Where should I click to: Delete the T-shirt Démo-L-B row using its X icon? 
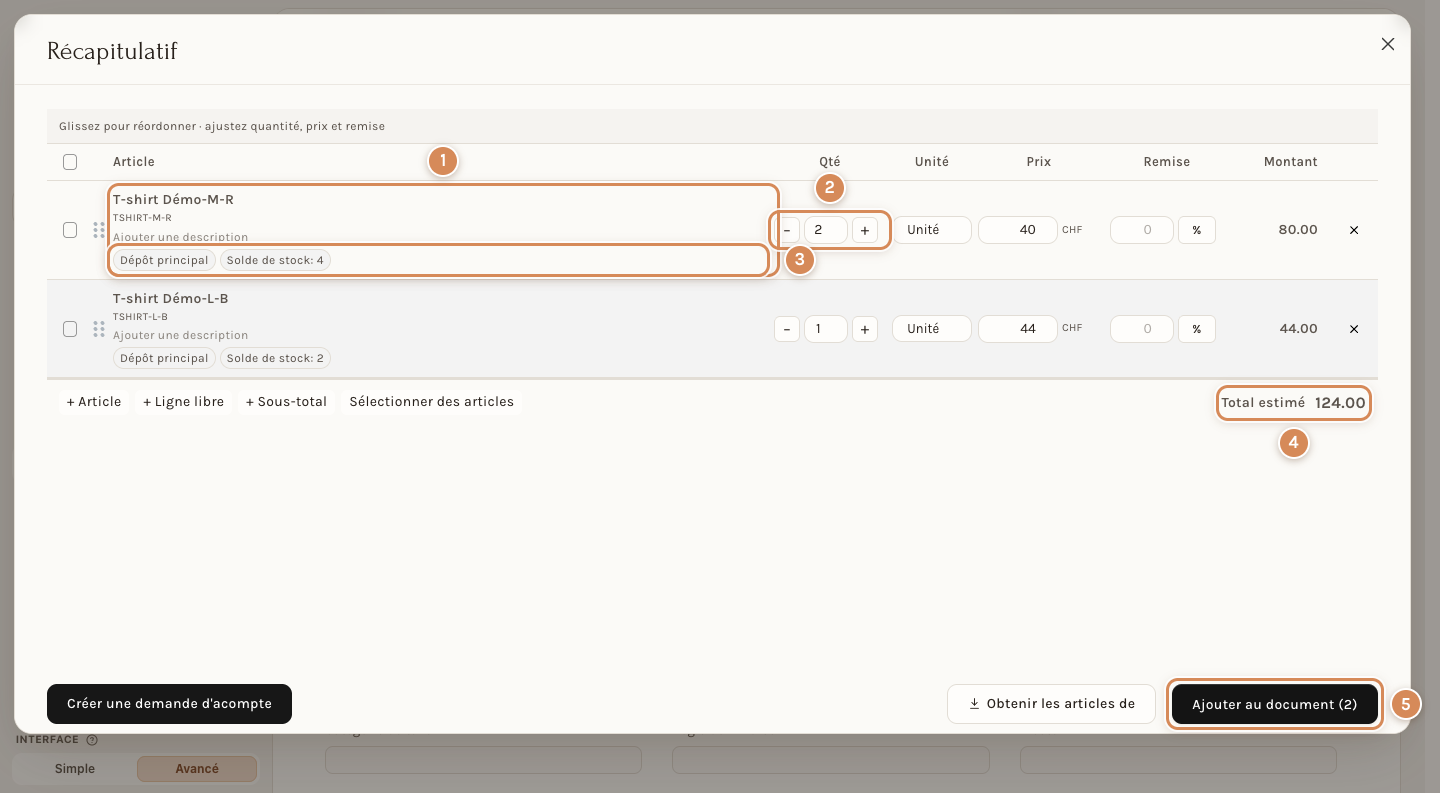pos(1354,329)
